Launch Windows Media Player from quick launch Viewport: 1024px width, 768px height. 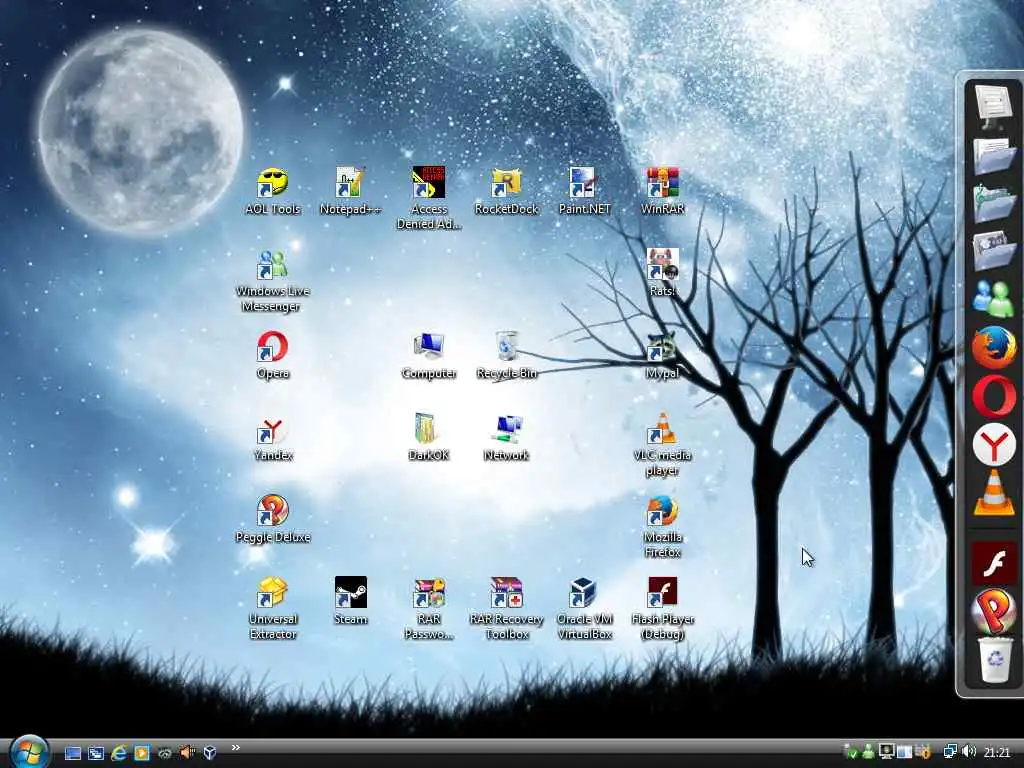point(142,753)
